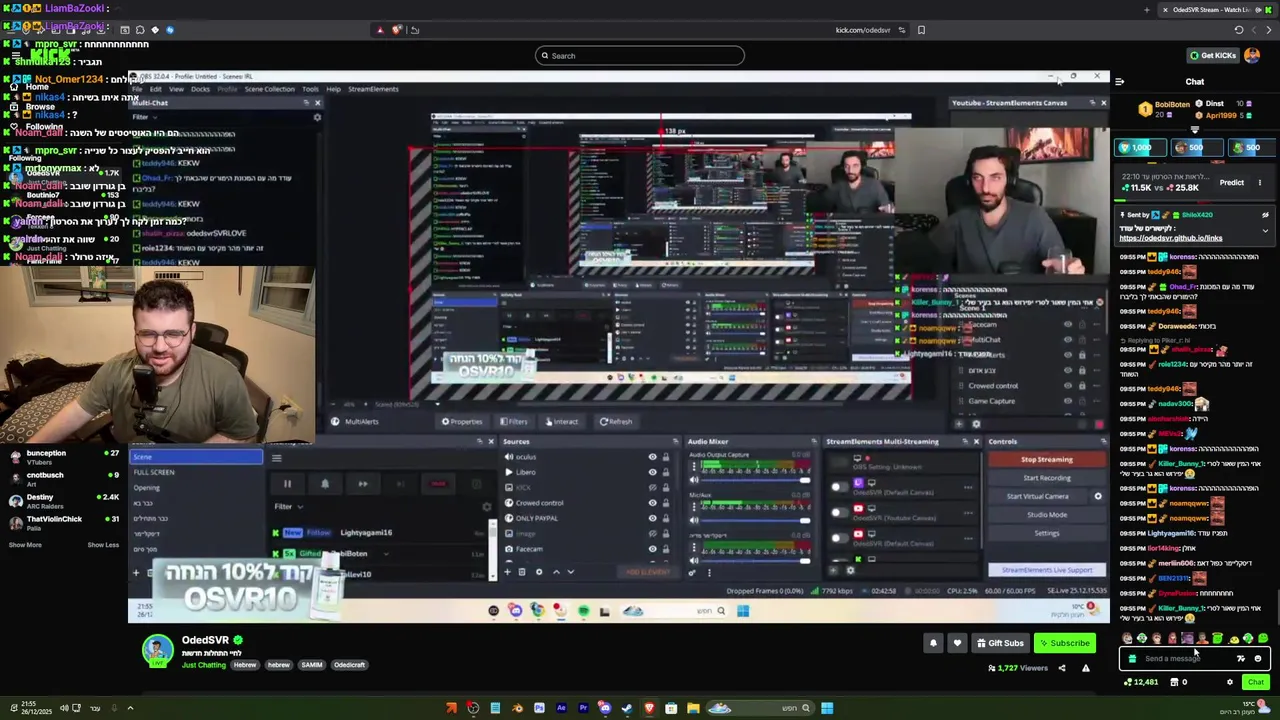Open the prediction three-dot options
The height and width of the screenshot is (720, 1280).
(1260, 183)
